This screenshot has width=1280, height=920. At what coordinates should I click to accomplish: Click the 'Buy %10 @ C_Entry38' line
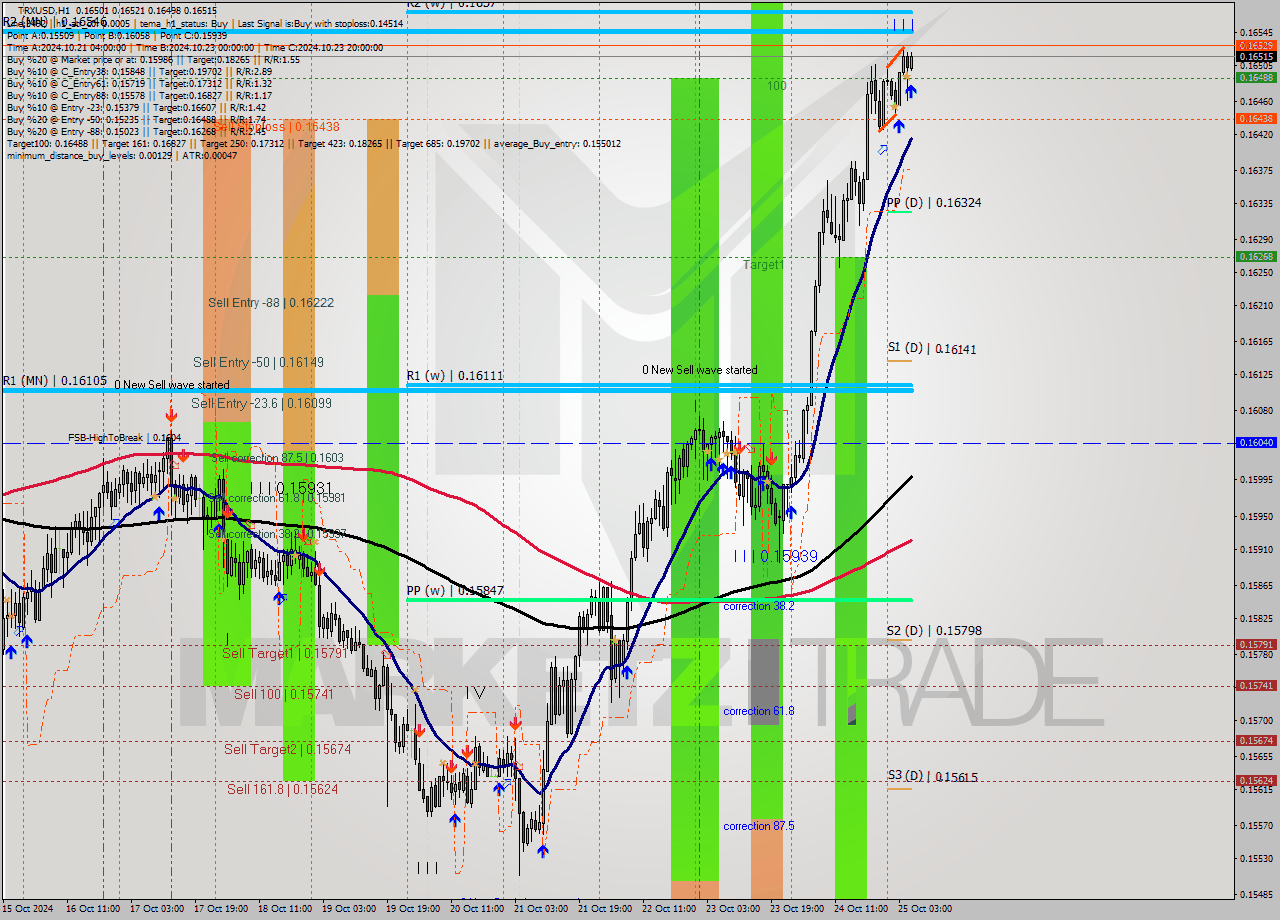[x=139, y=72]
